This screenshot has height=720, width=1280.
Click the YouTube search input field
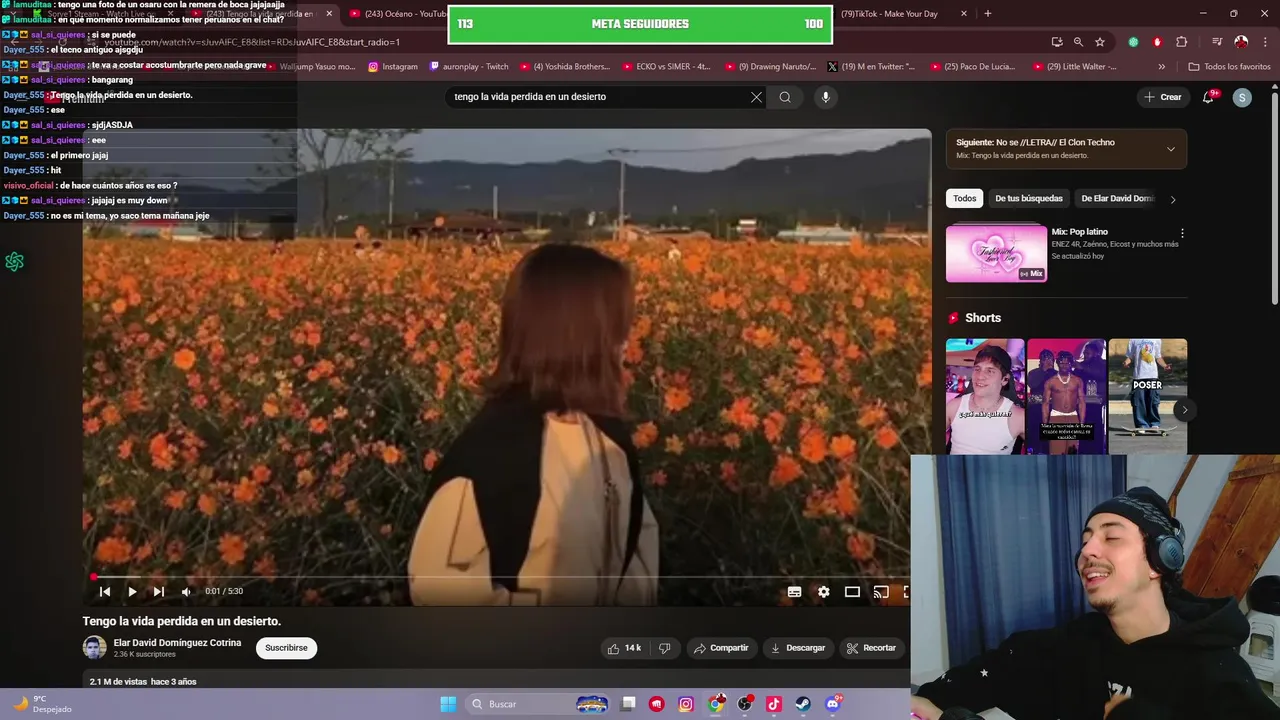click(x=600, y=97)
